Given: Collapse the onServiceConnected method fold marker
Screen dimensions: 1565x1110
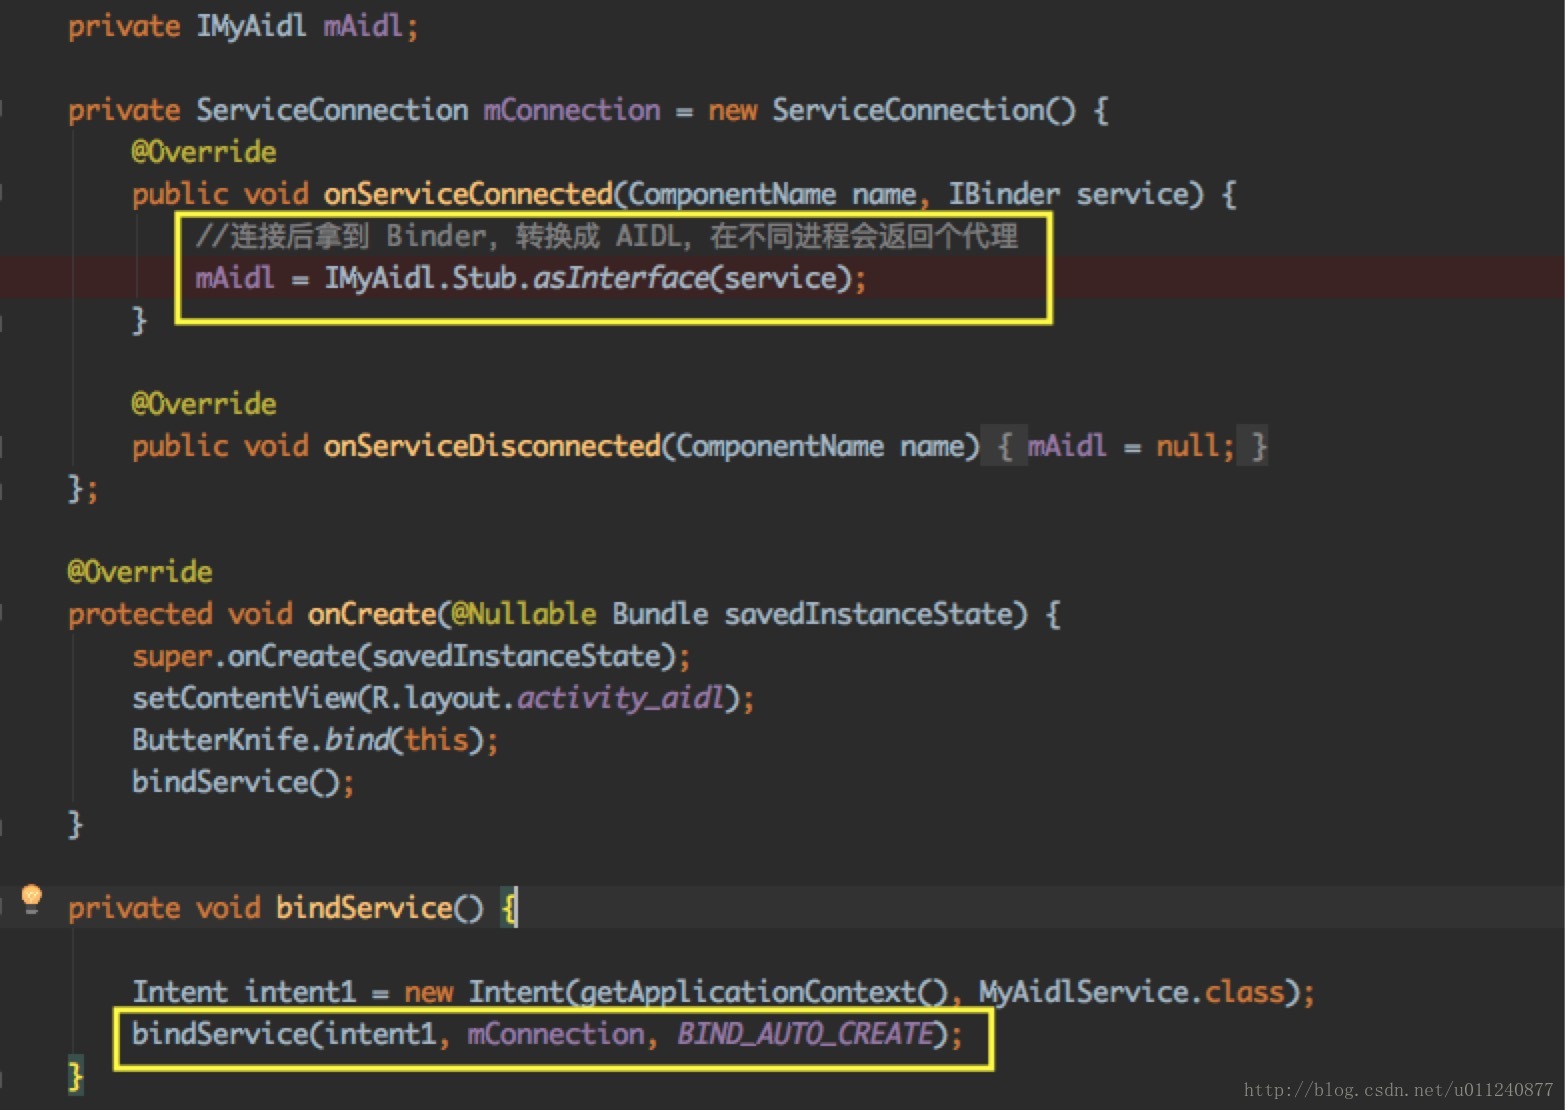Looking at the screenshot, I should 3,194.
